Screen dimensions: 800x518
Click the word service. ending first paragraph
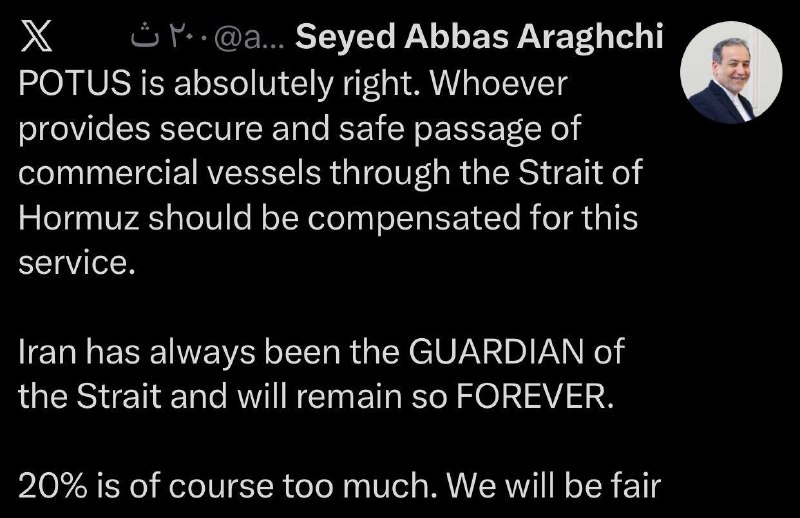(77, 264)
